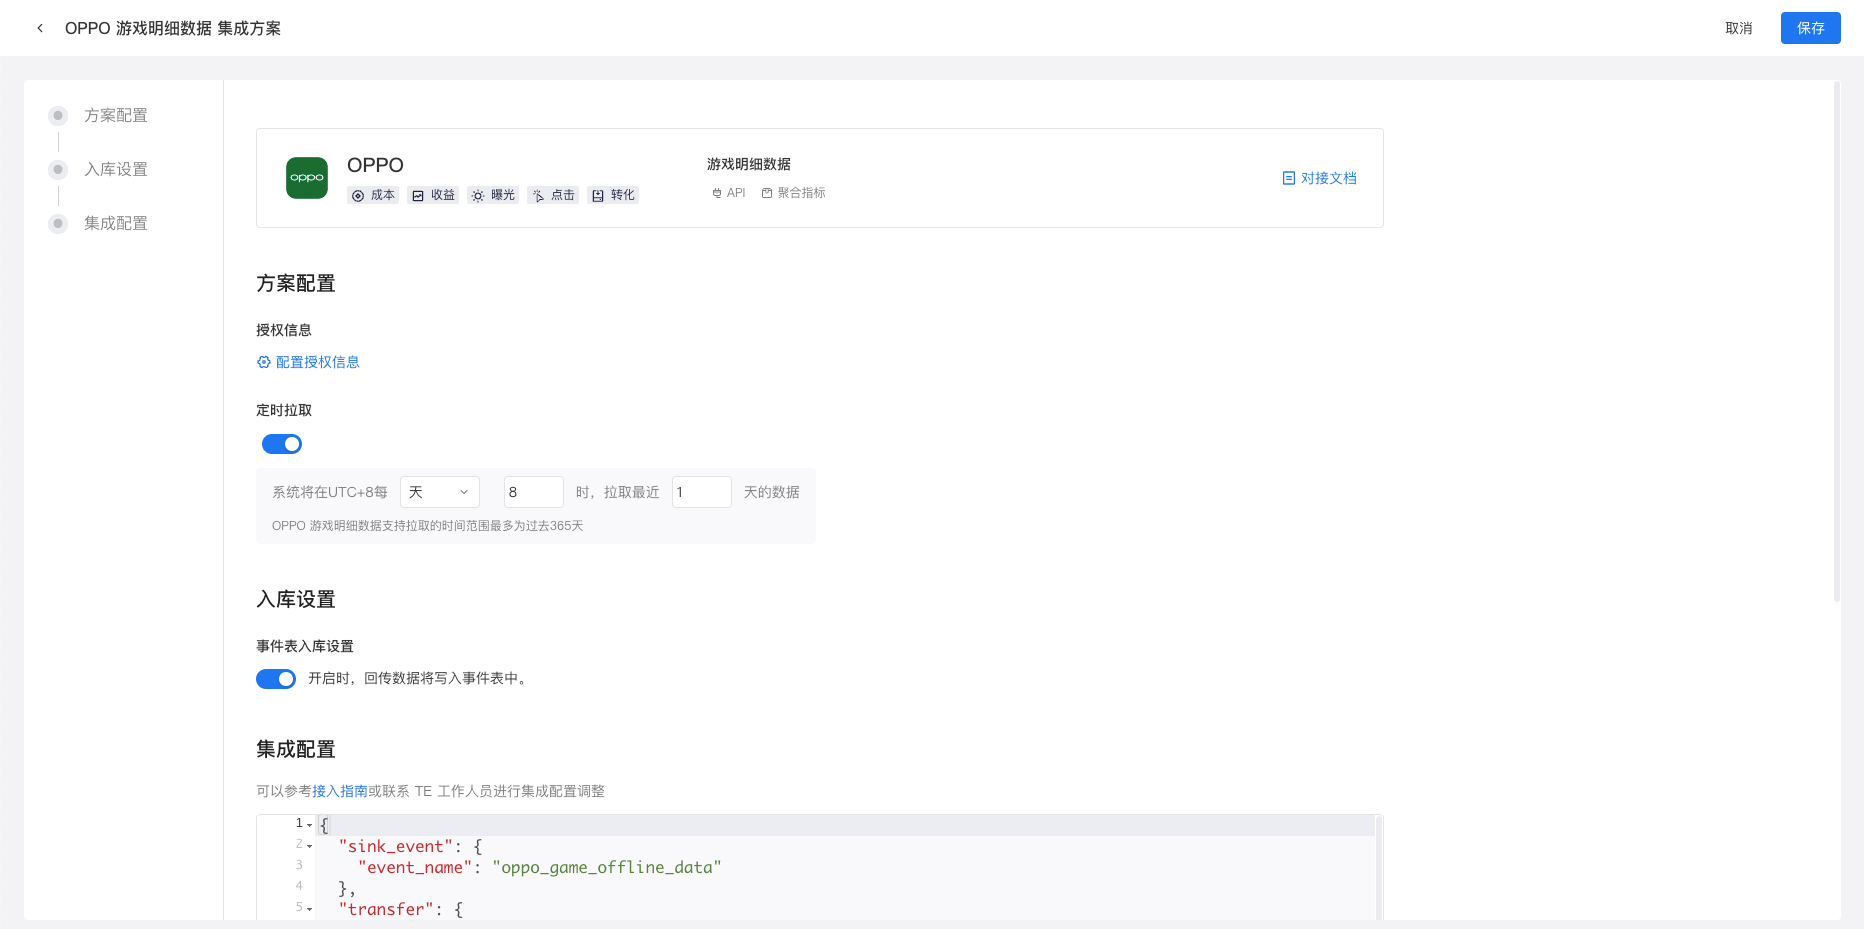
Task: Click the 保存 save button
Action: point(1811,28)
